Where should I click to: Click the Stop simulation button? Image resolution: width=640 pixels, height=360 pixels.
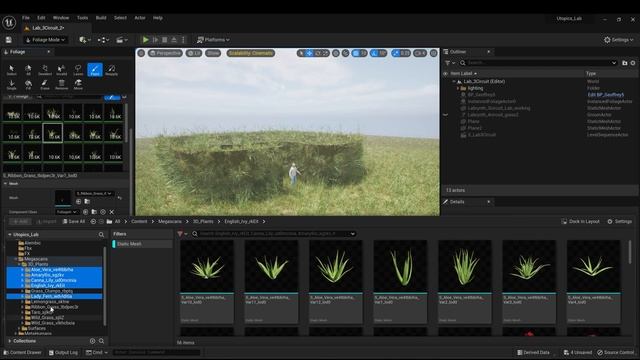click(x=164, y=40)
